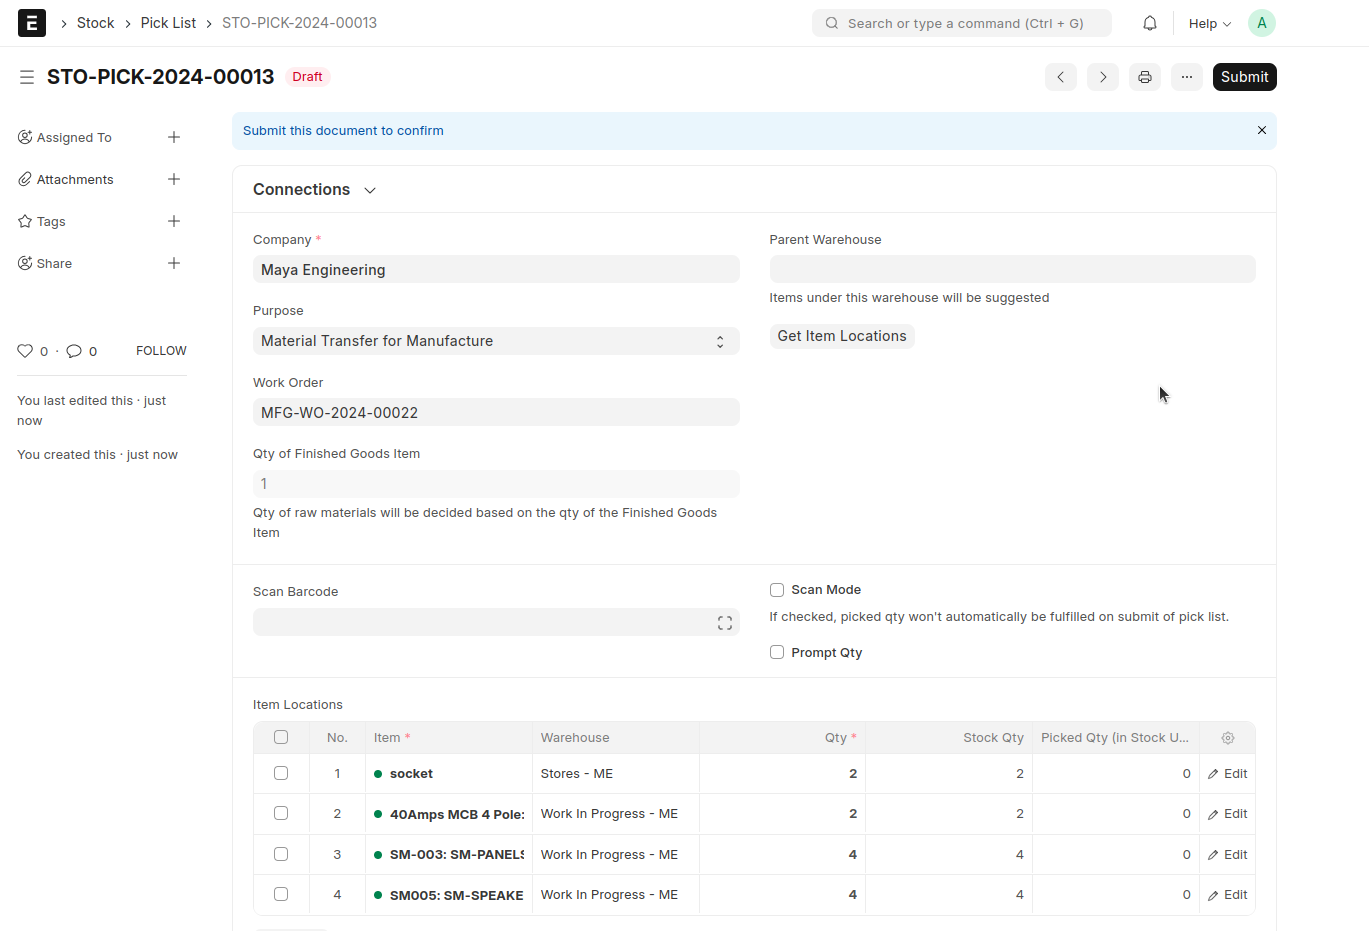This screenshot has height=931, width=1369.
Task: Open the three-dots more actions menu
Action: click(x=1186, y=77)
